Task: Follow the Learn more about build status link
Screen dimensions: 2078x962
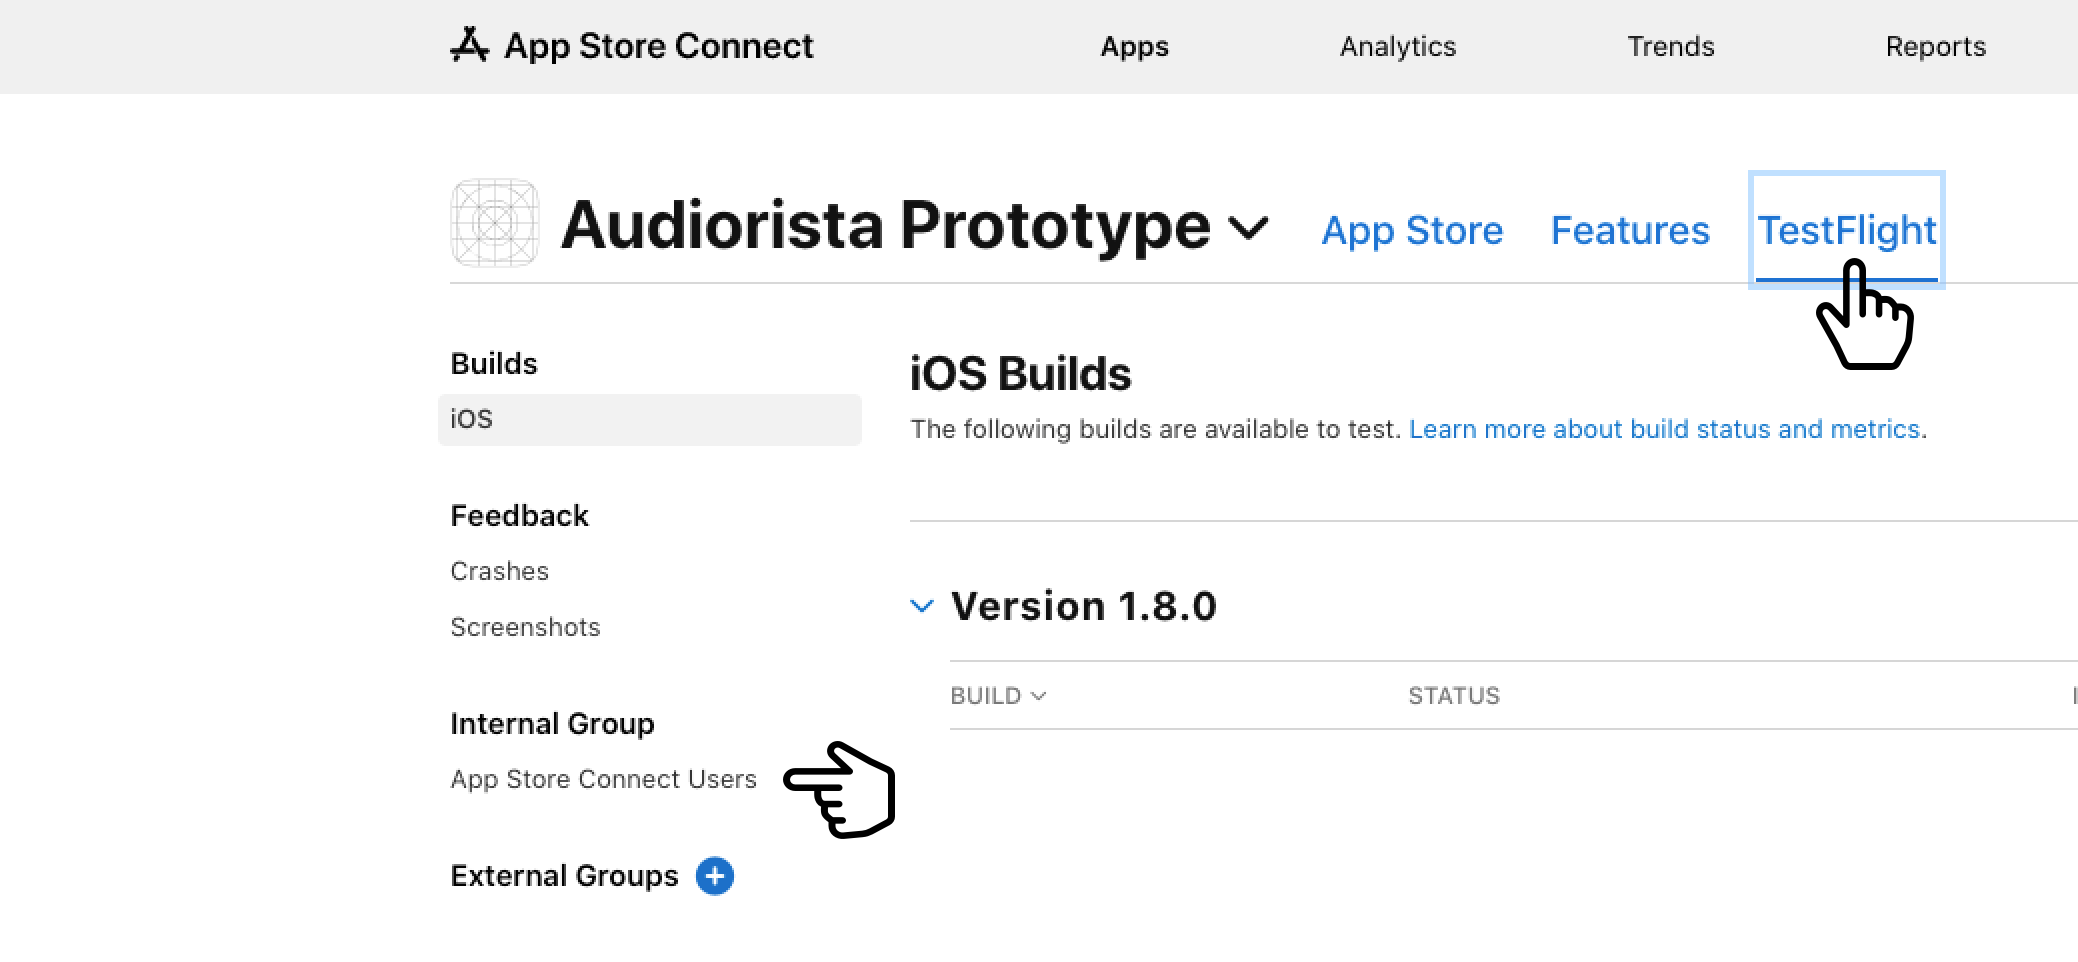Action: tap(1664, 429)
